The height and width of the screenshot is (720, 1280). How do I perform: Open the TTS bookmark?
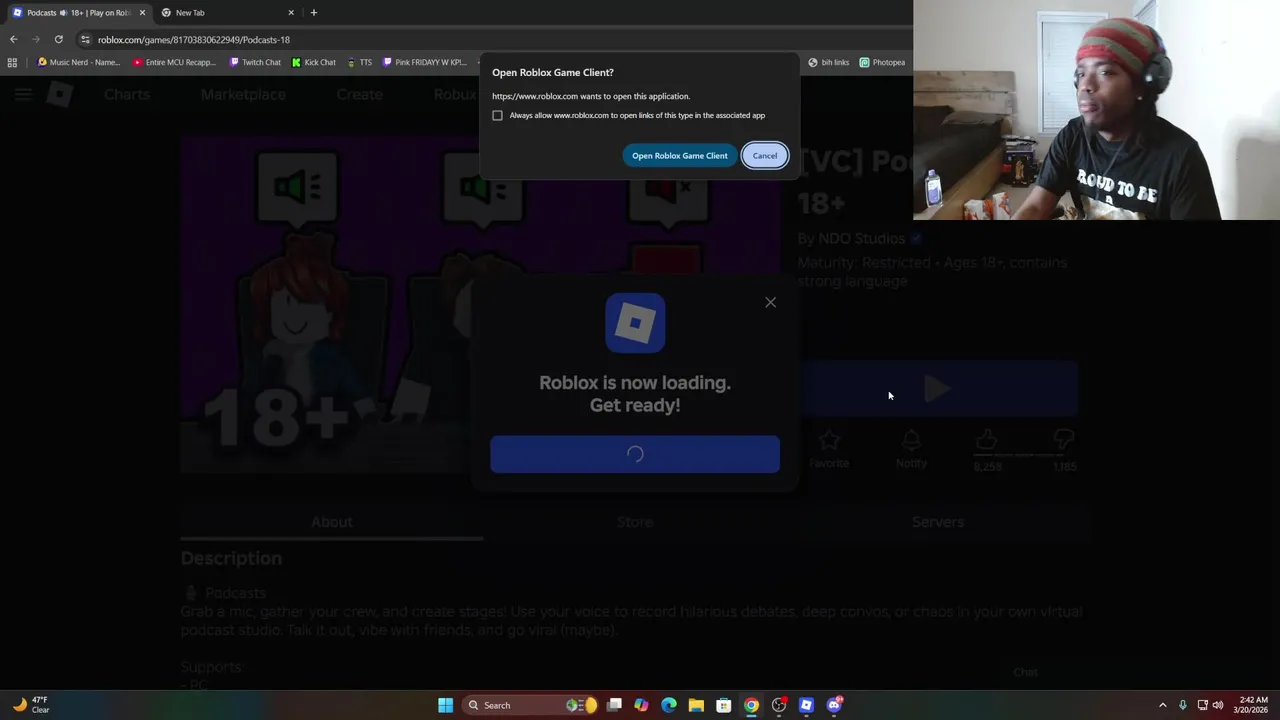click(360, 62)
